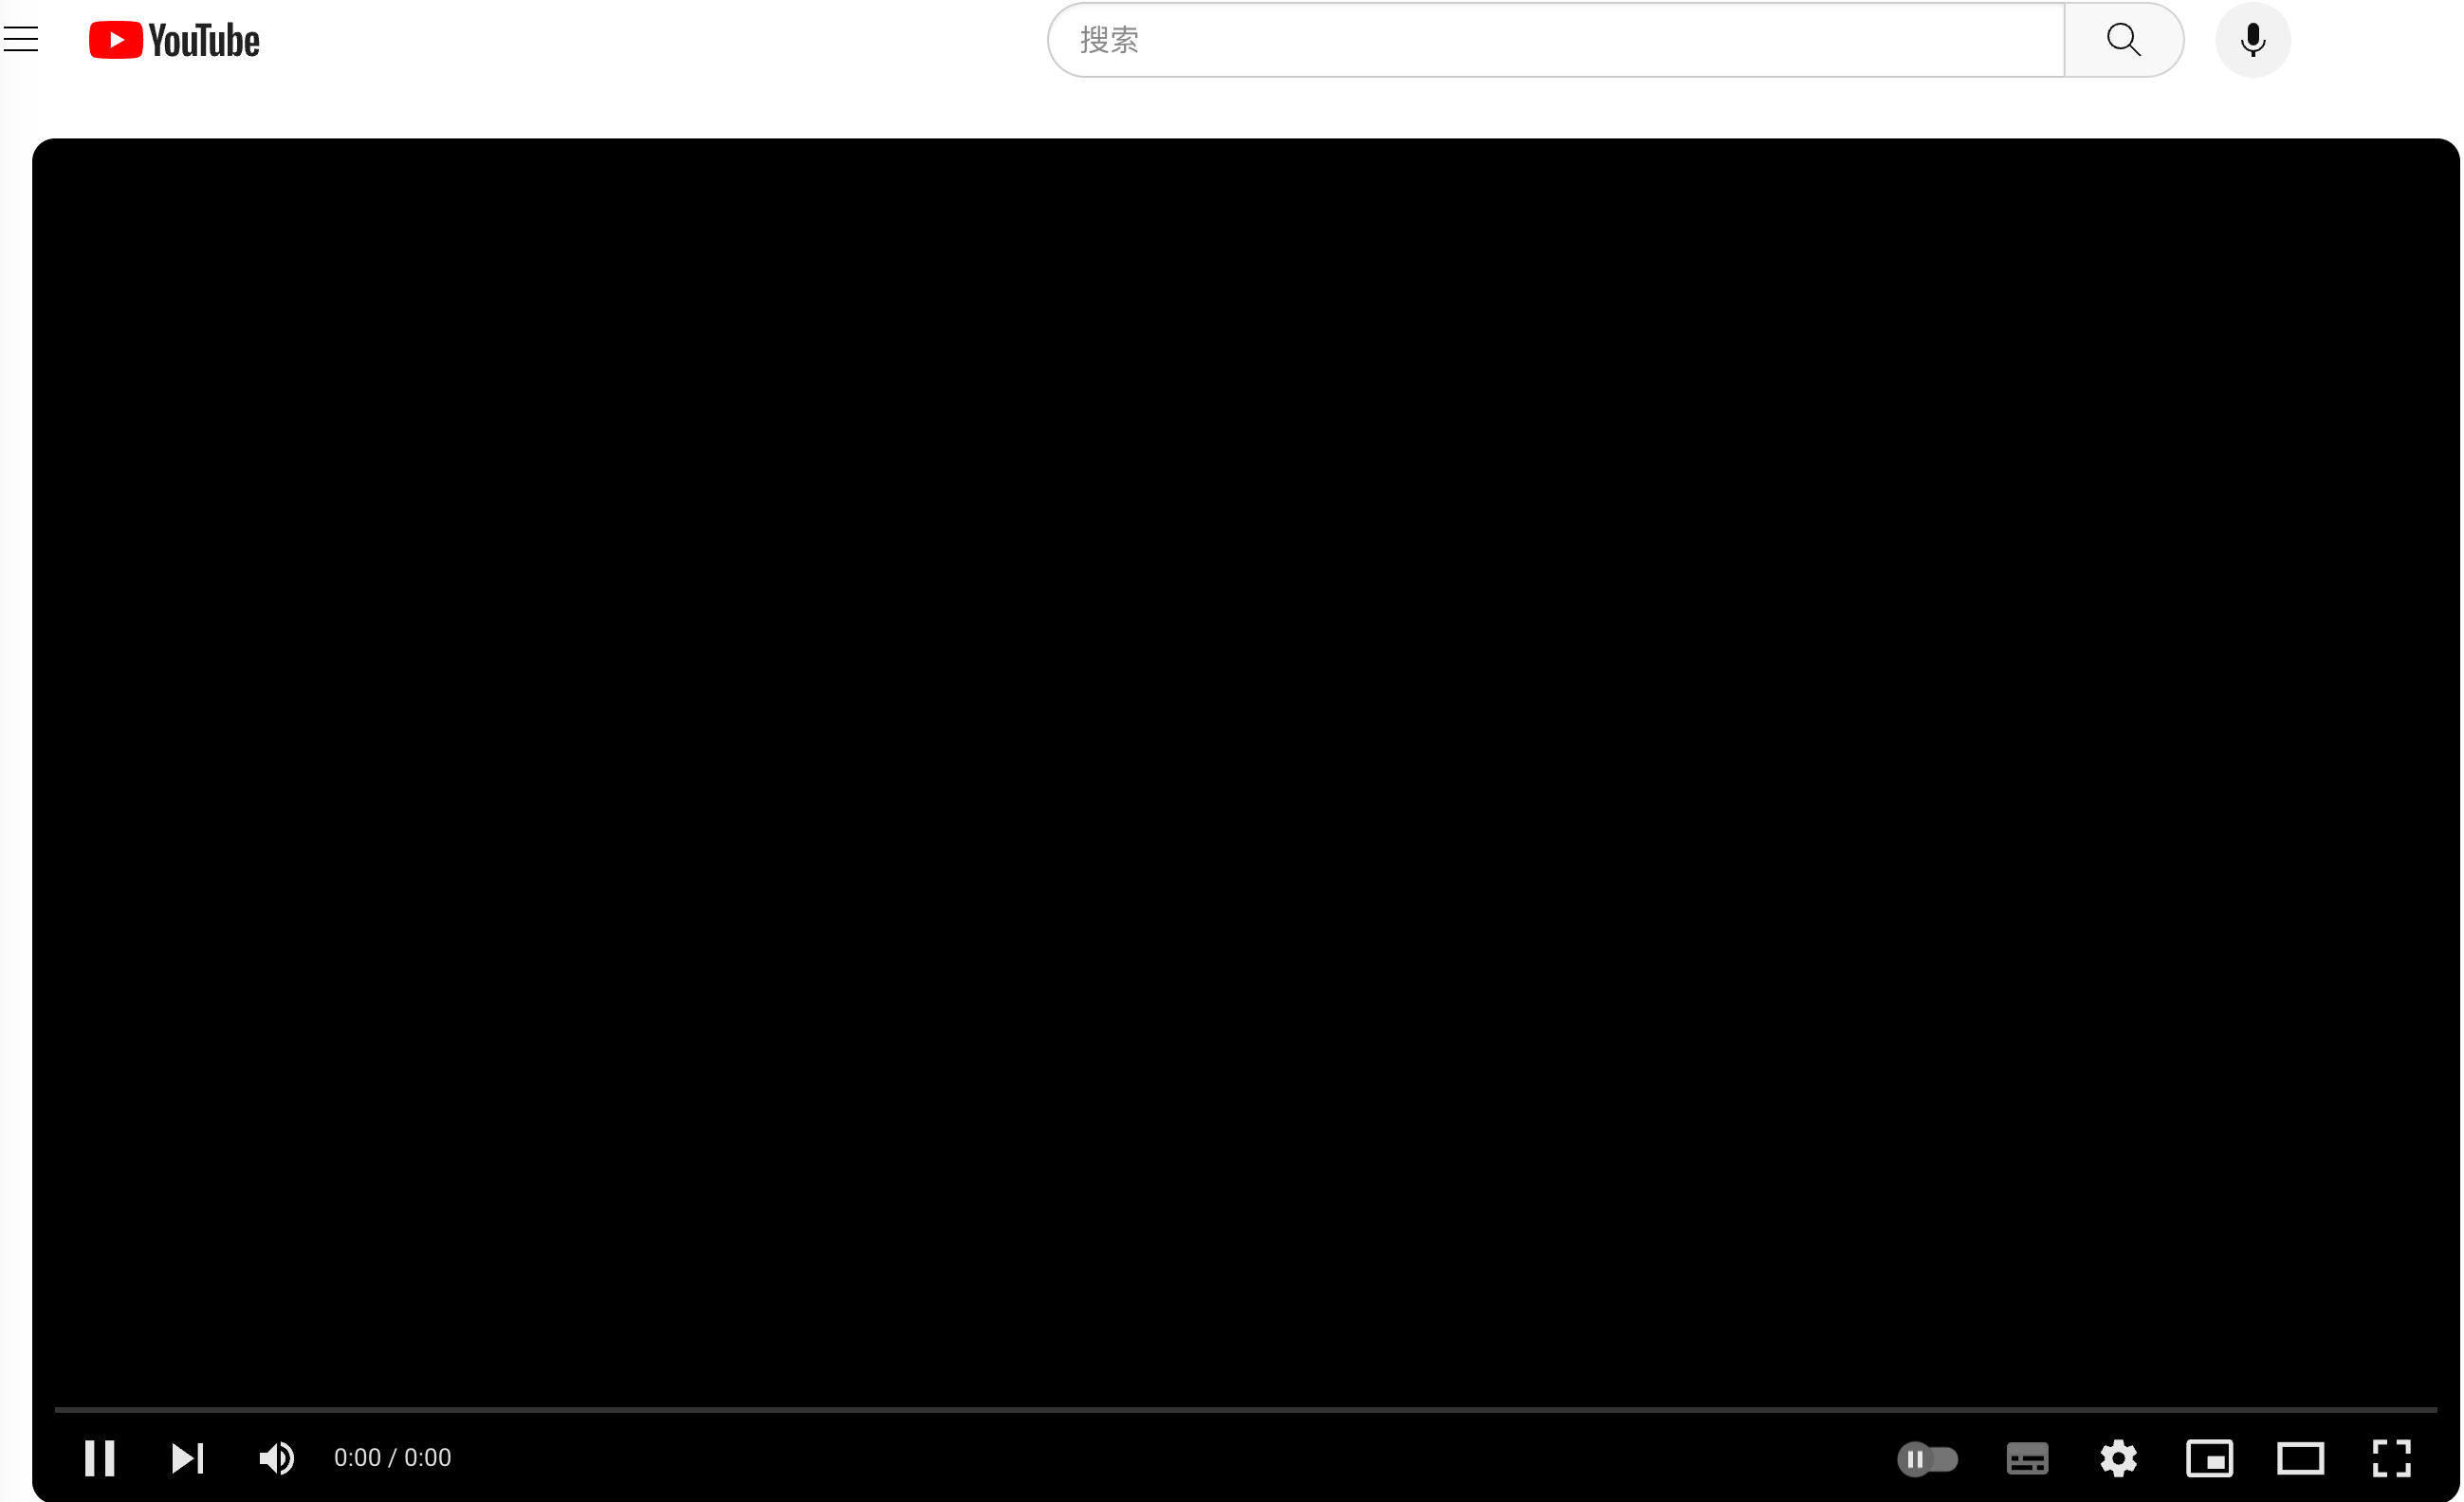Click the magnifying glass search button
This screenshot has height=1502, width=2464.
pos(2123,40)
